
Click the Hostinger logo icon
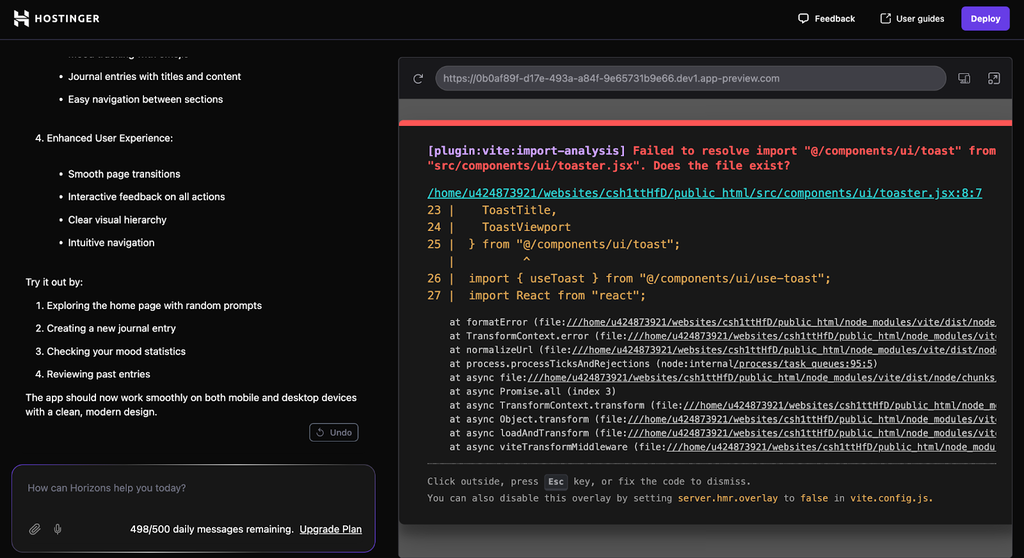21,18
